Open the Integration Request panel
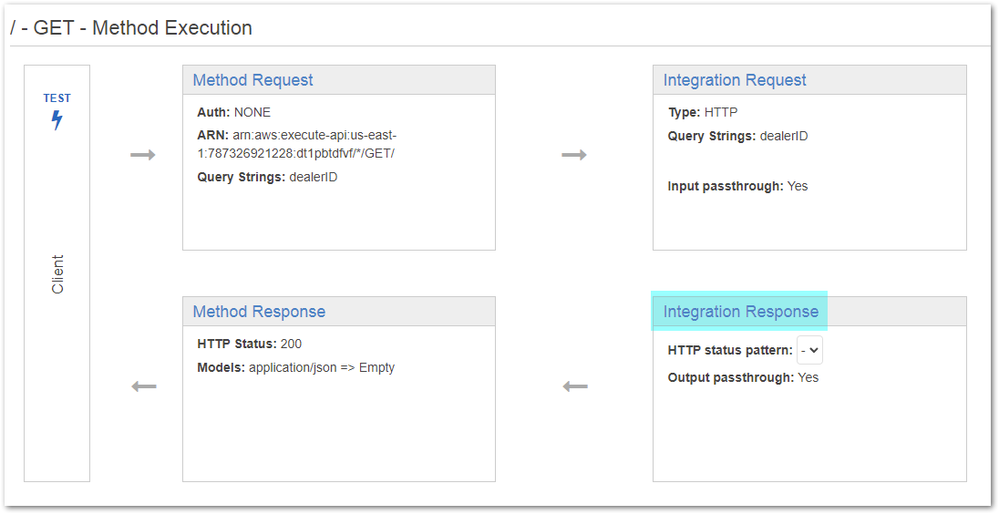 pyautogui.click(x=735, y=80)
